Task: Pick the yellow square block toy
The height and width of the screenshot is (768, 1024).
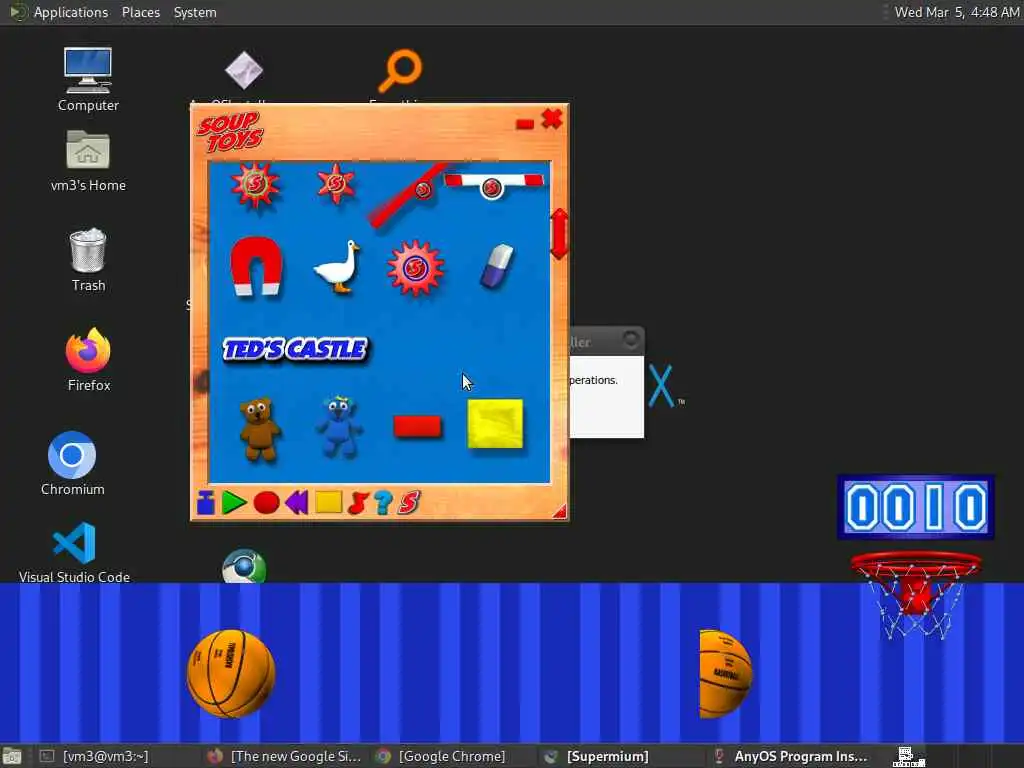Action: (496, 424)
